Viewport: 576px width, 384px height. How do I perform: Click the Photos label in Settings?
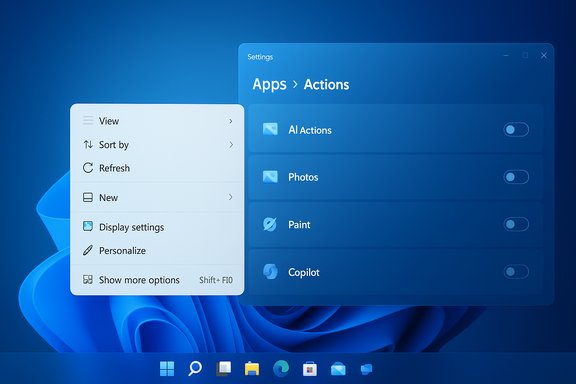tap(303, 177)
